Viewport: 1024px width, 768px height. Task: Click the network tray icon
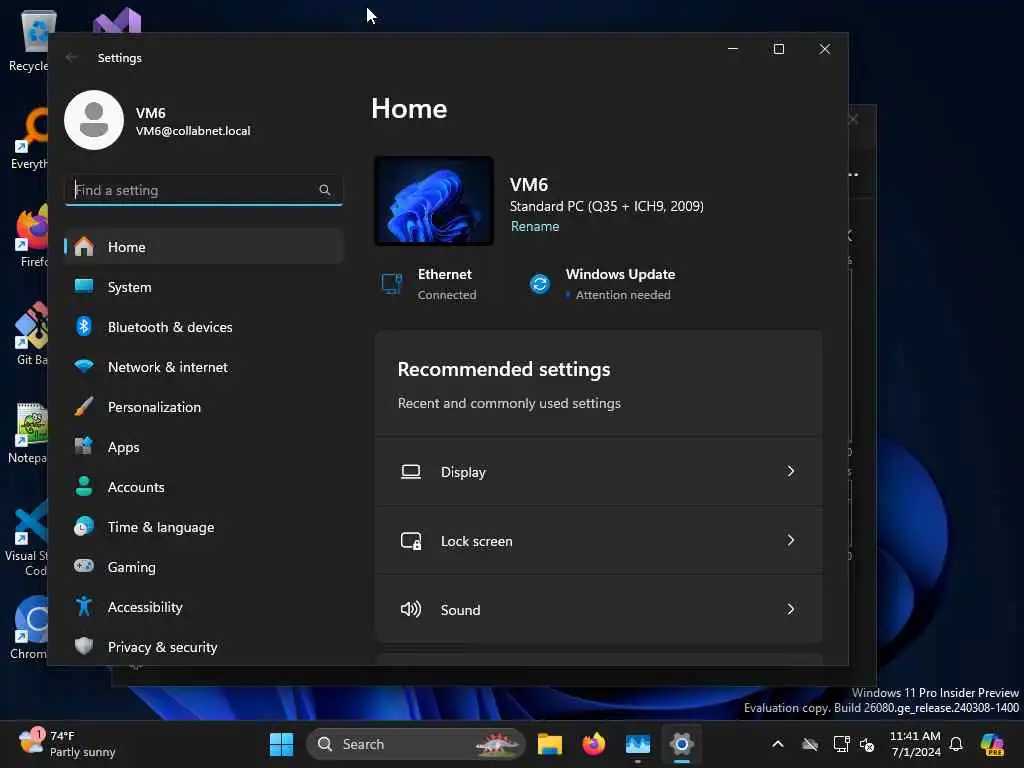[x=841, y=744]
